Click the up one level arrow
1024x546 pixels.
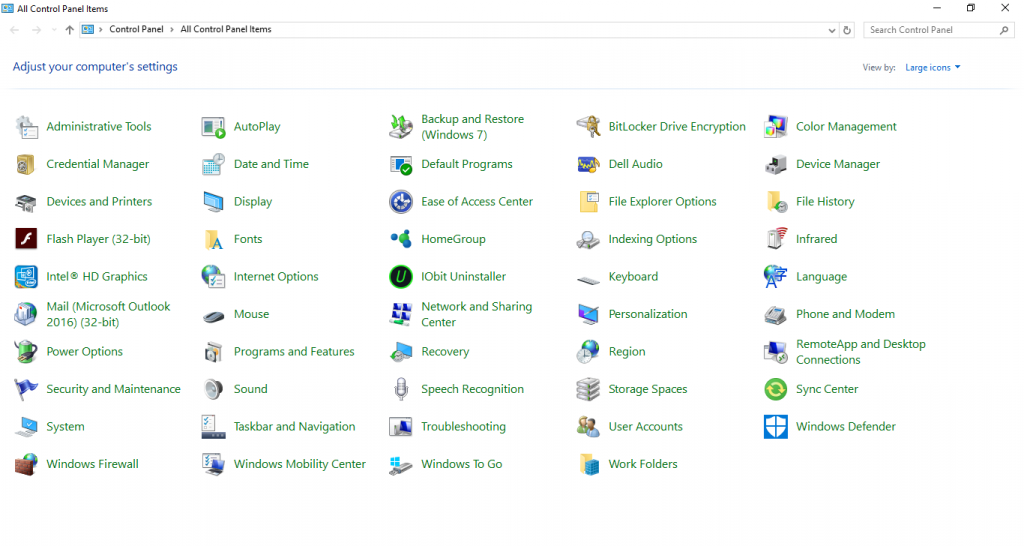click(69, 30)
